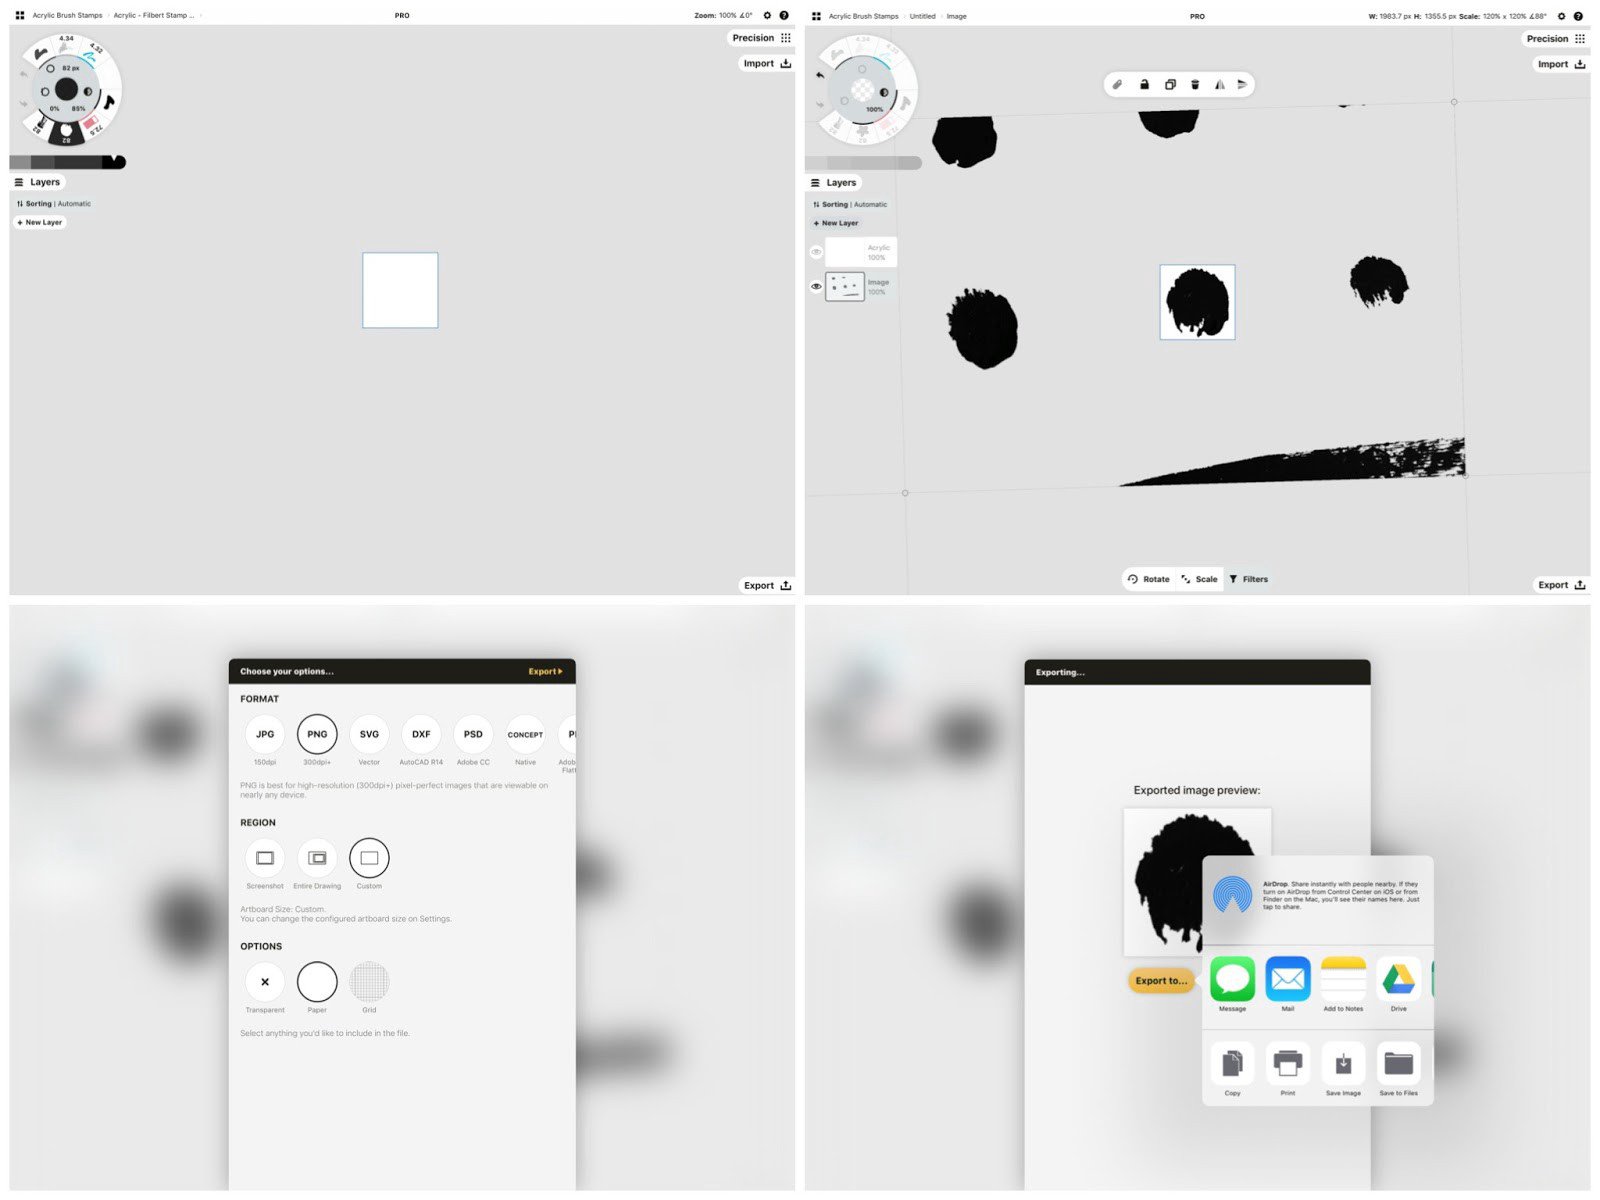
Task: Select the blue pen tool labeled 4.32
Action: click(x=92, y=53)
